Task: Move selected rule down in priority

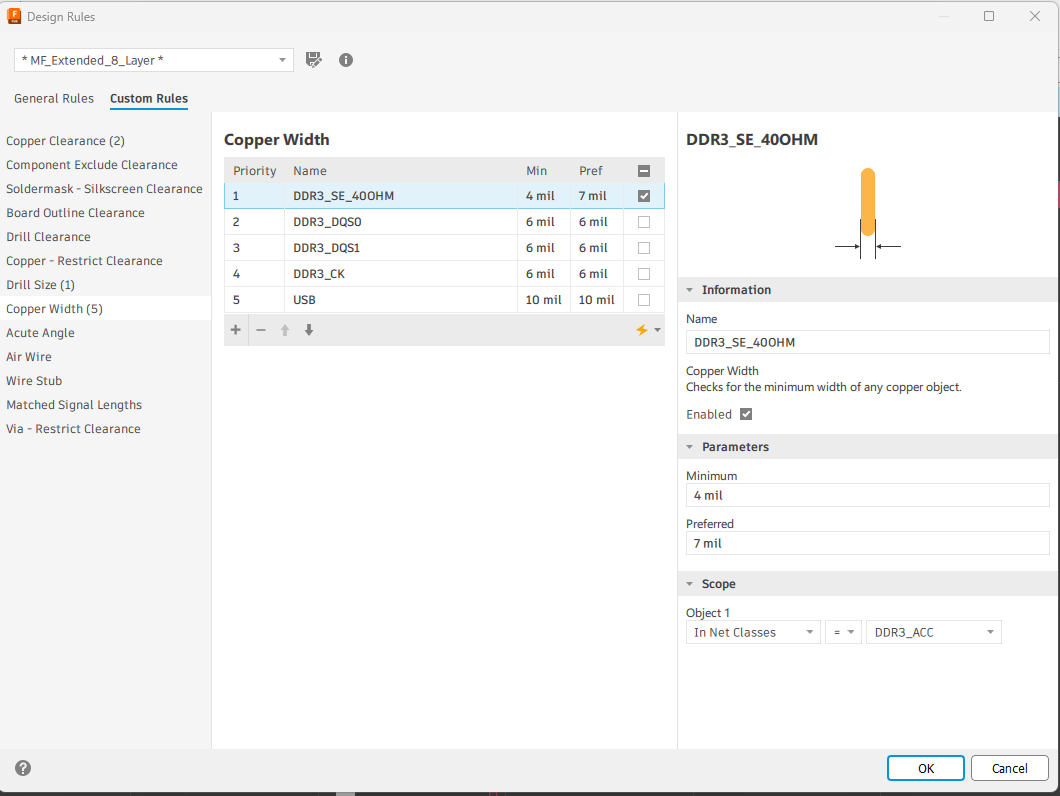Action: tap(309, 330)
